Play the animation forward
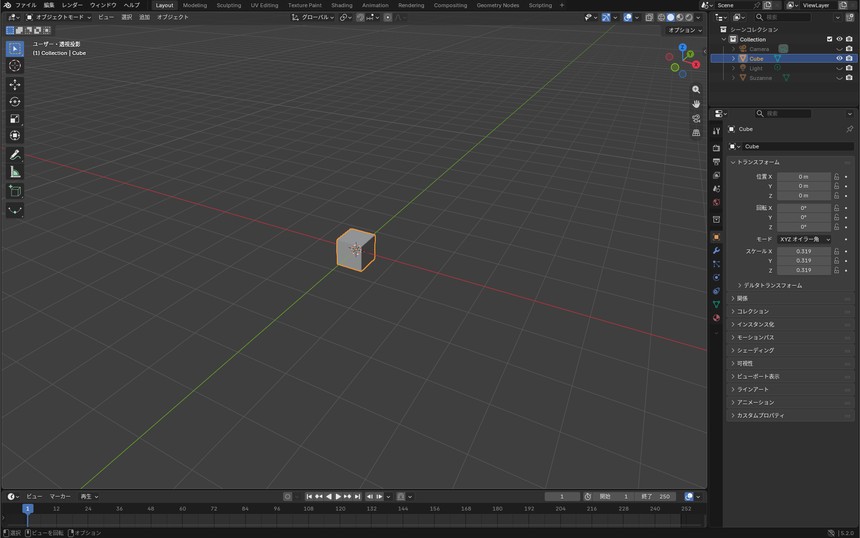The width and height of the screenshot is (860, 538). pos(338,497)
